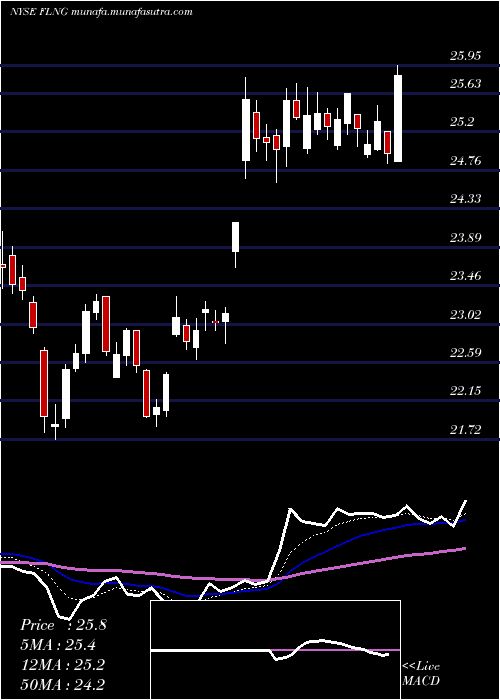Click the 24.33 price axis label
The width and height of the screenshot is (500, 700).
[x=466, y=199]
